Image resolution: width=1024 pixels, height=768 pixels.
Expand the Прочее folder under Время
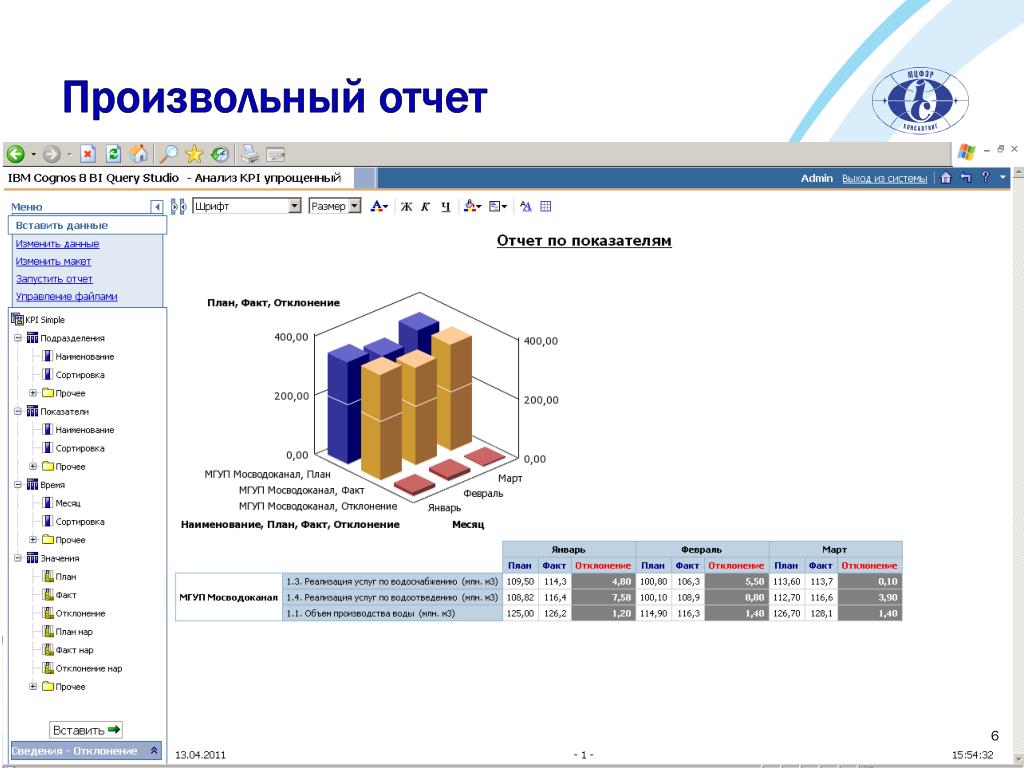33,539
